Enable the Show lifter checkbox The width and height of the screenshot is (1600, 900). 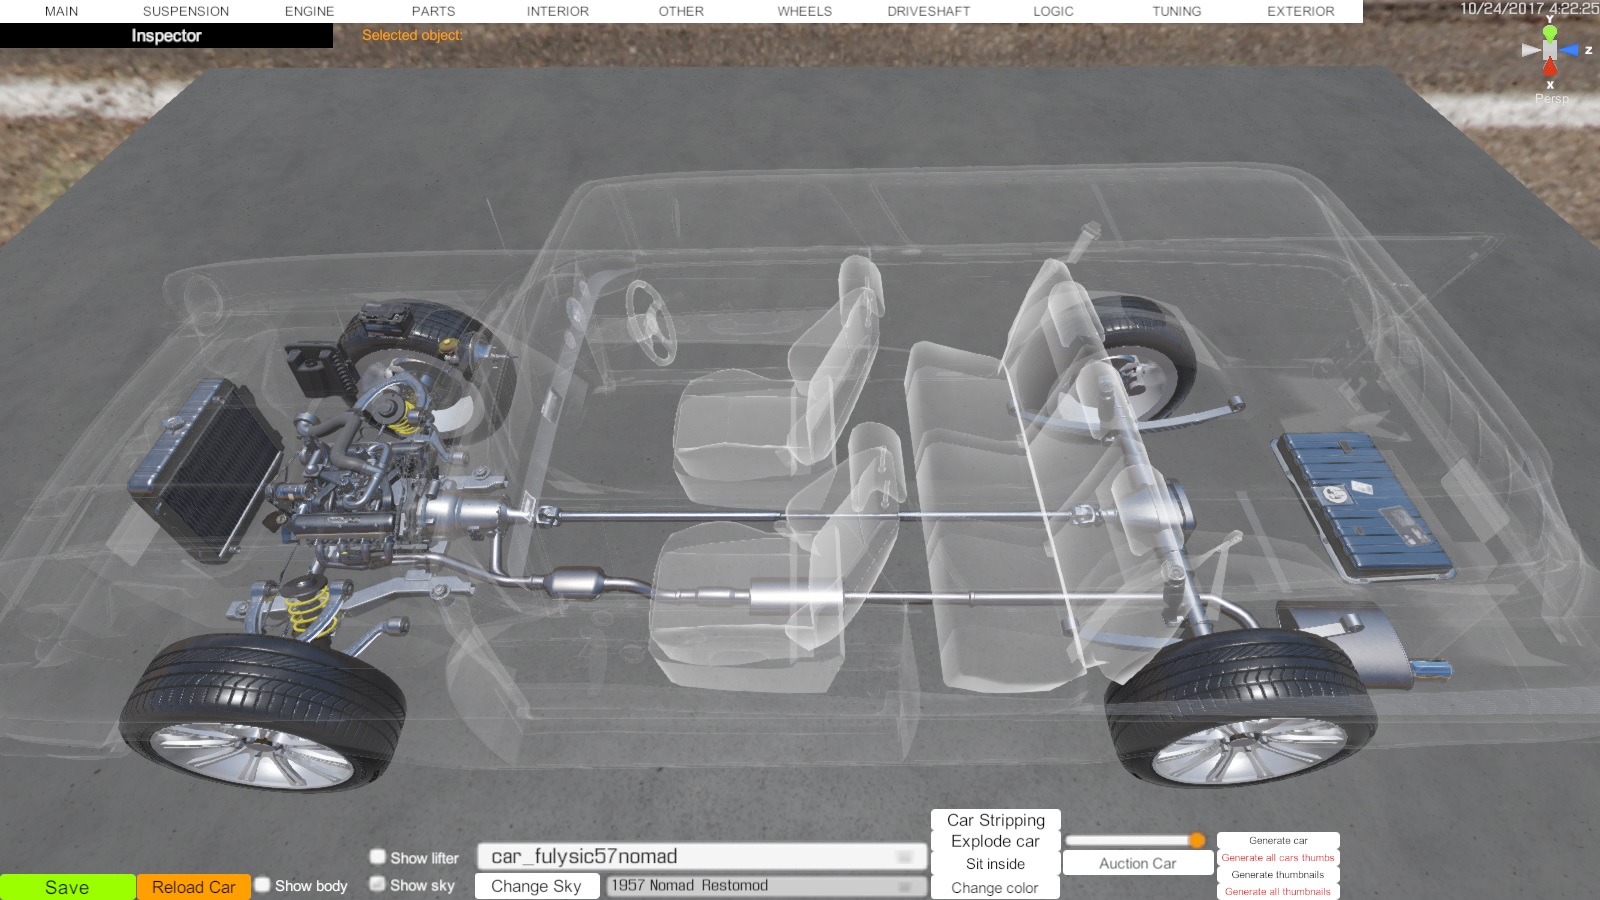378,857
